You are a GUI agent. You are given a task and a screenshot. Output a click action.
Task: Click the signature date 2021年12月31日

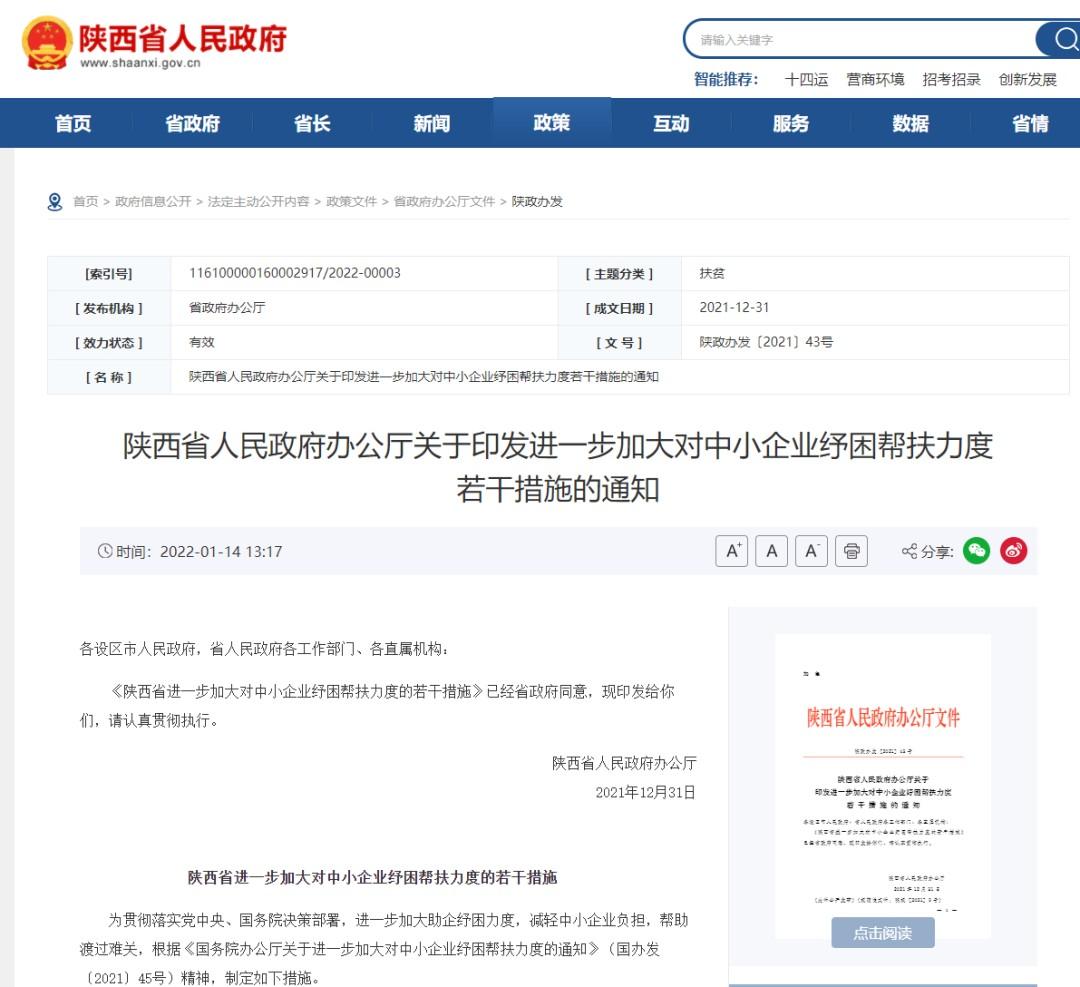(645, 792)
